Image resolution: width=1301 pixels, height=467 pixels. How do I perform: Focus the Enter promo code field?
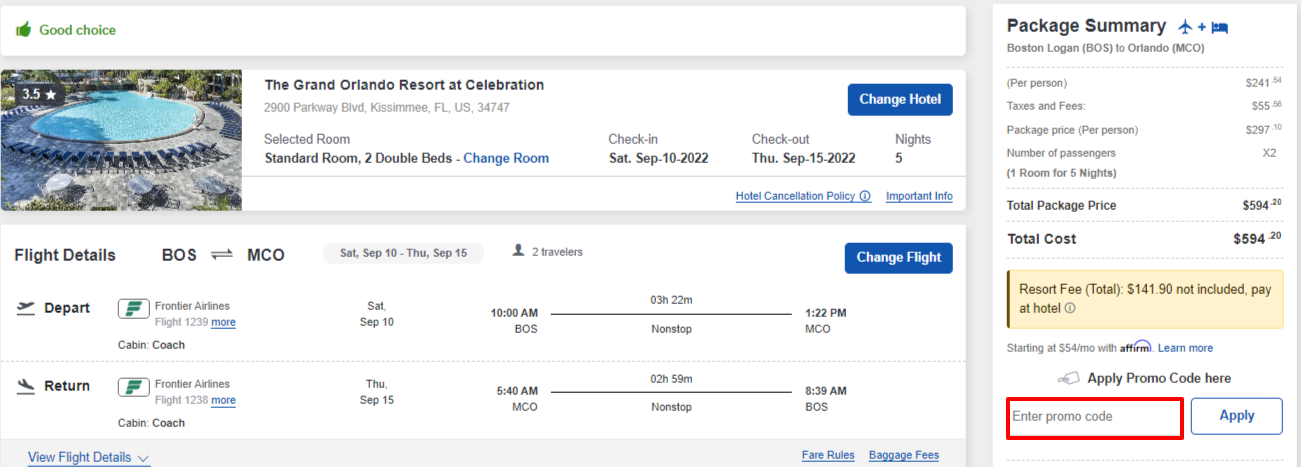coord(1095,417)
